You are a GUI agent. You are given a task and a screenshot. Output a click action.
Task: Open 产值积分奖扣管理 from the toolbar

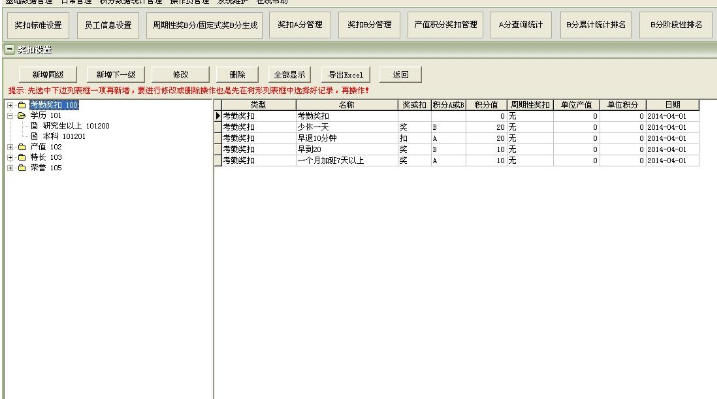click(x=445, y=25)
